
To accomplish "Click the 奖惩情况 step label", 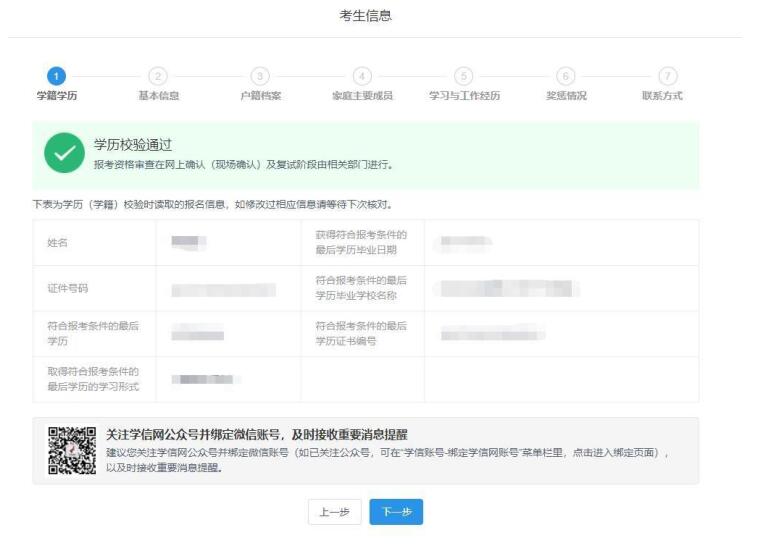I will coord(566,96).
